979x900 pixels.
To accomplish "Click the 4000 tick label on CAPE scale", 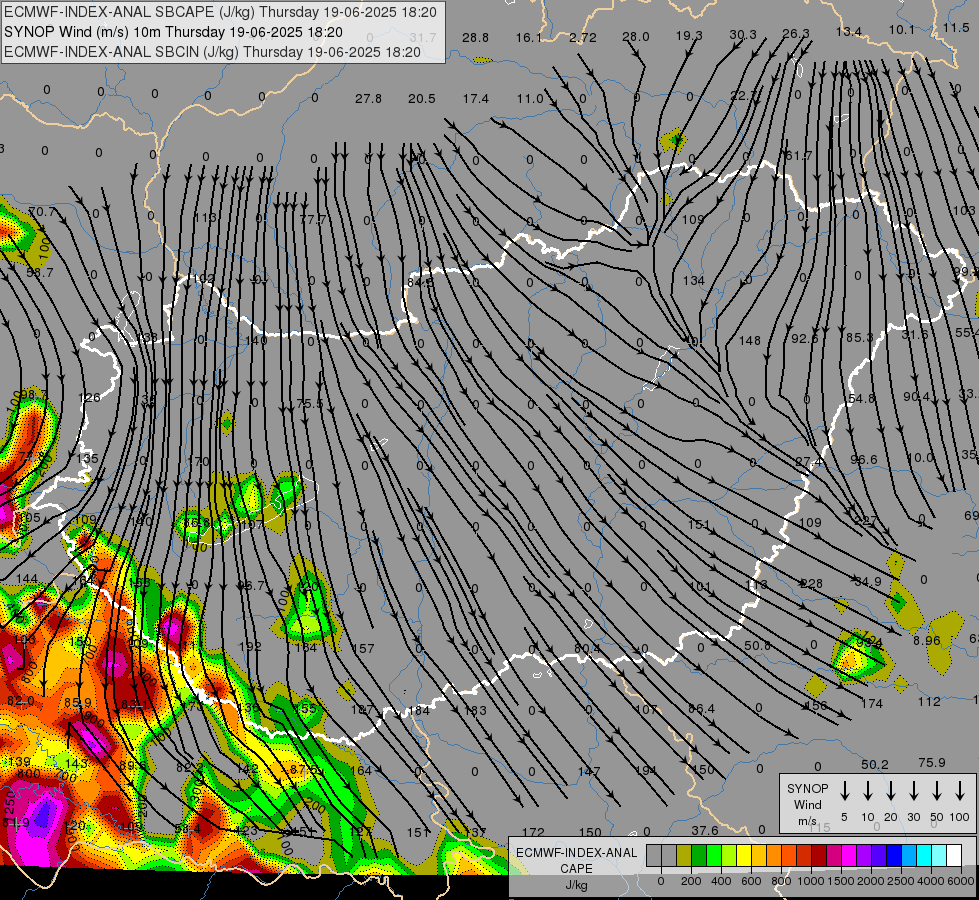I will pos(930,881).
